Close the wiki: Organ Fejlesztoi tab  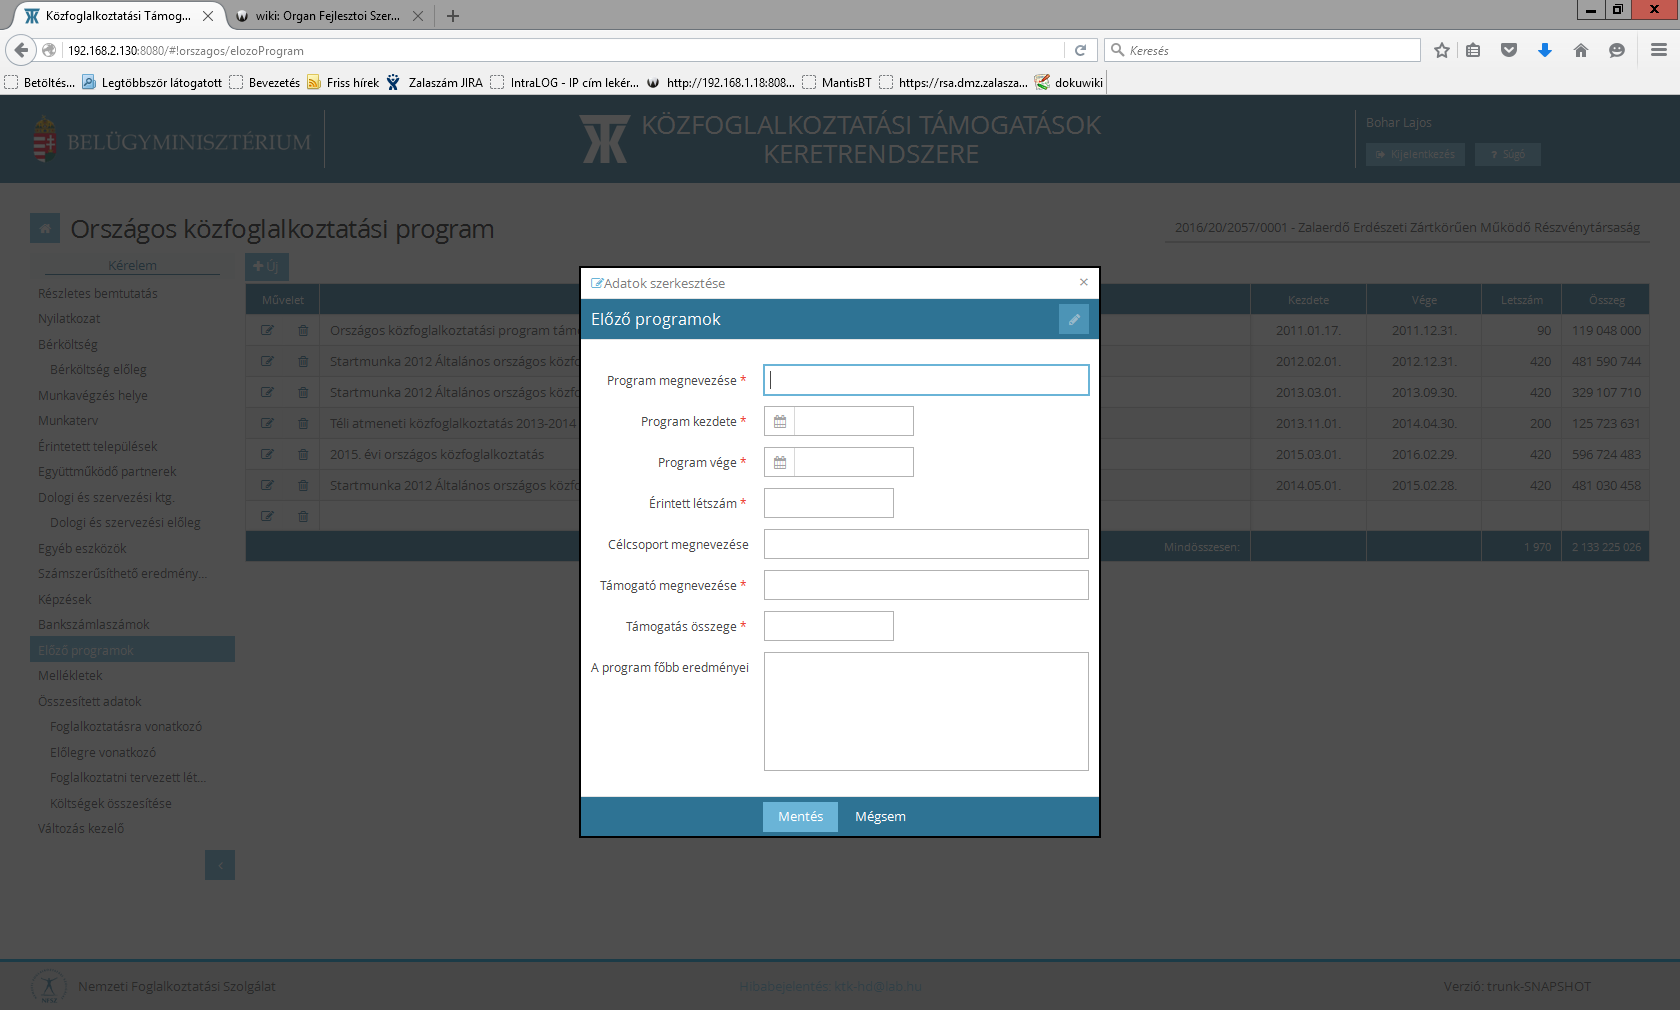point(418,16)
